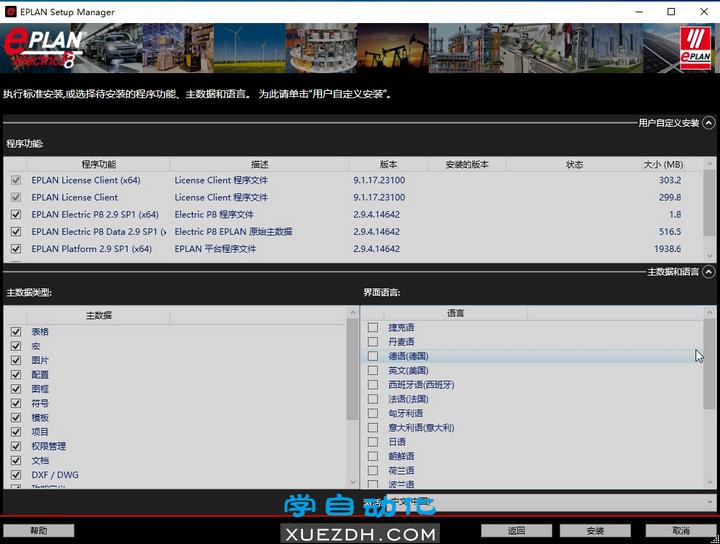
Task: Select the 文档 master data row
Action: 175,460
